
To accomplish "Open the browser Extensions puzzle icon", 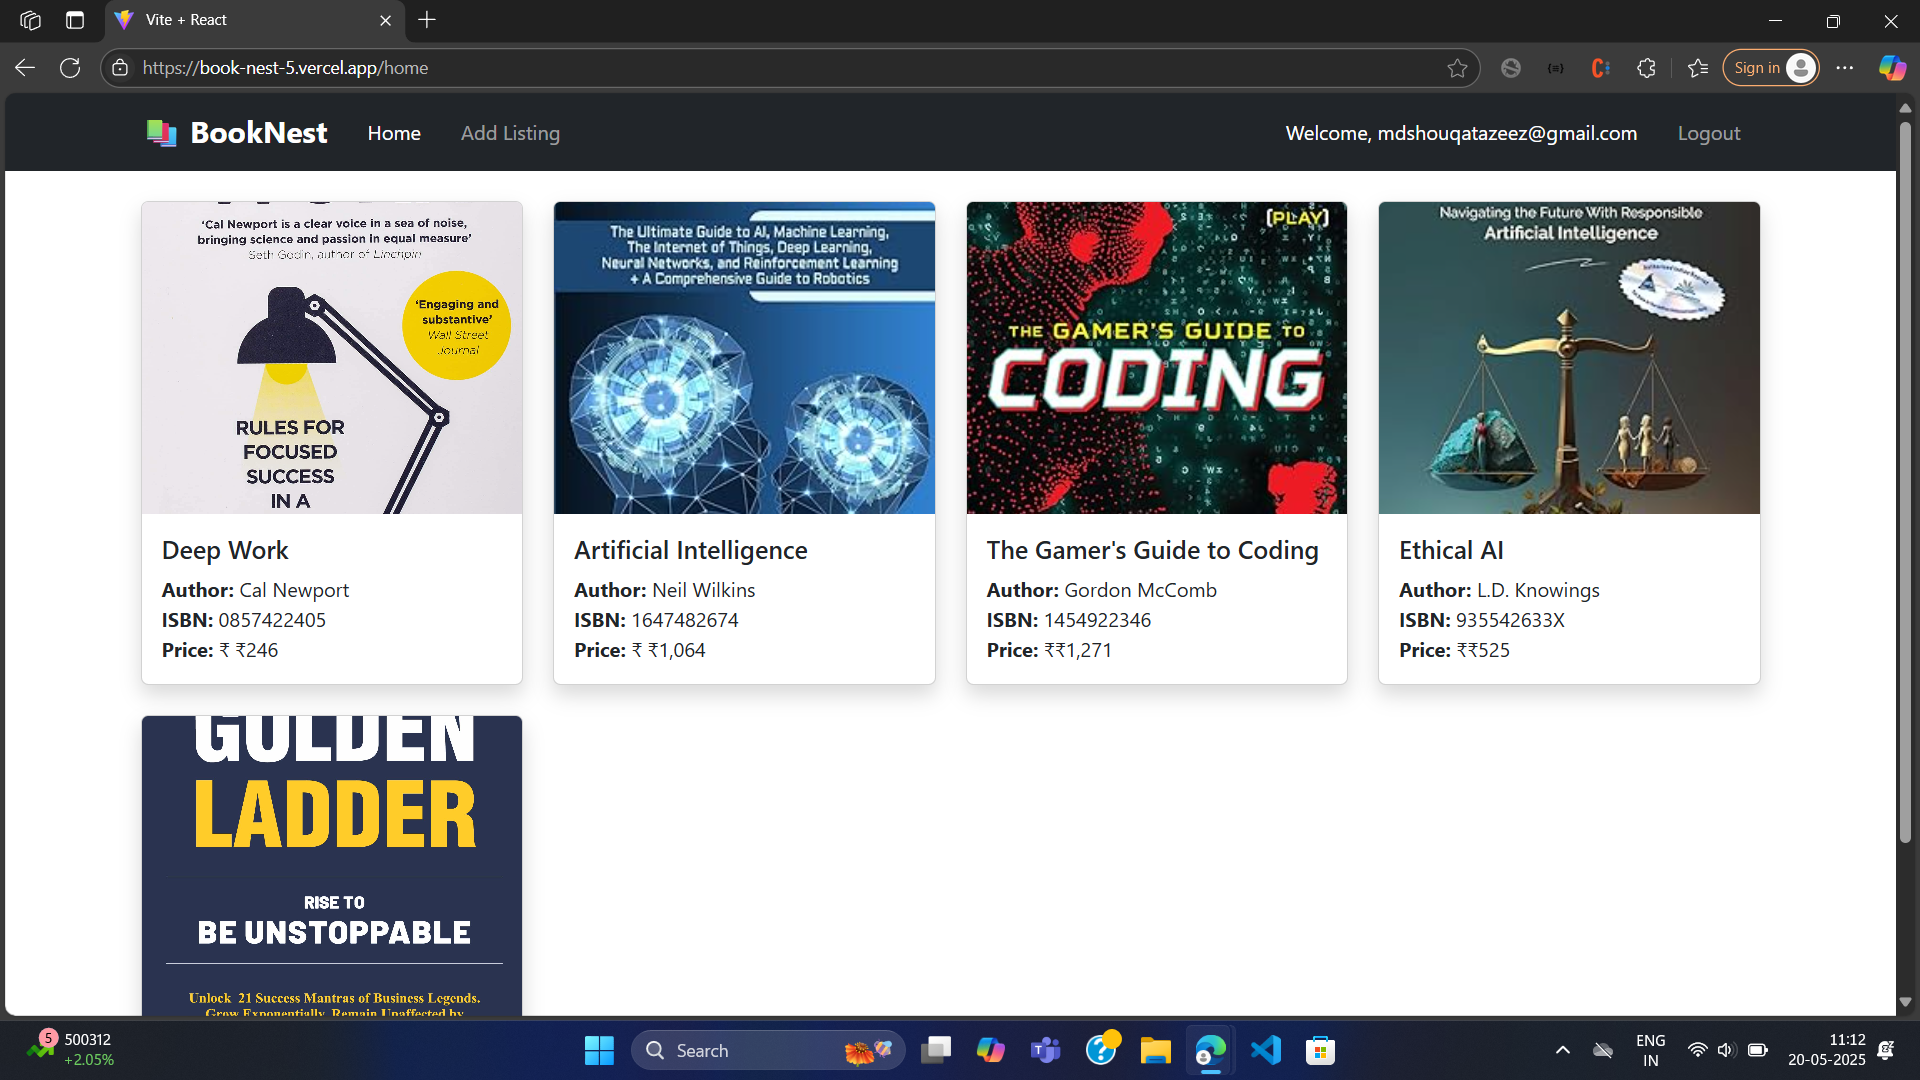I will tap(1646, 68).
